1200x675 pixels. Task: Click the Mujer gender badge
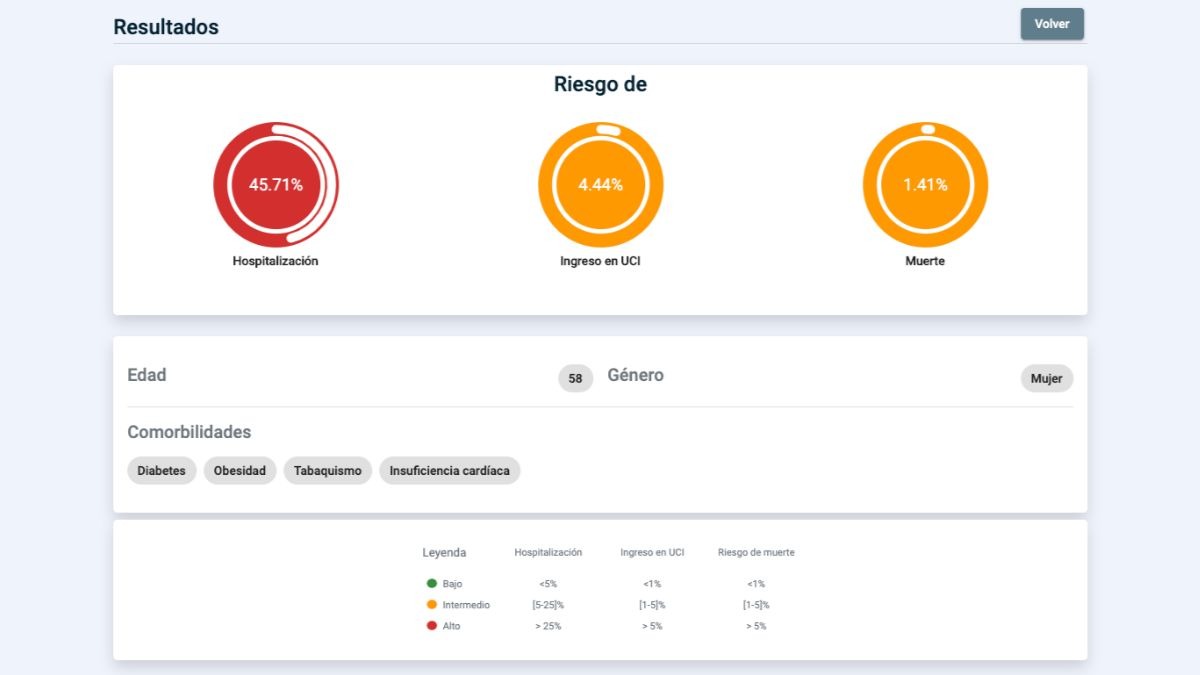point(1046,379)
